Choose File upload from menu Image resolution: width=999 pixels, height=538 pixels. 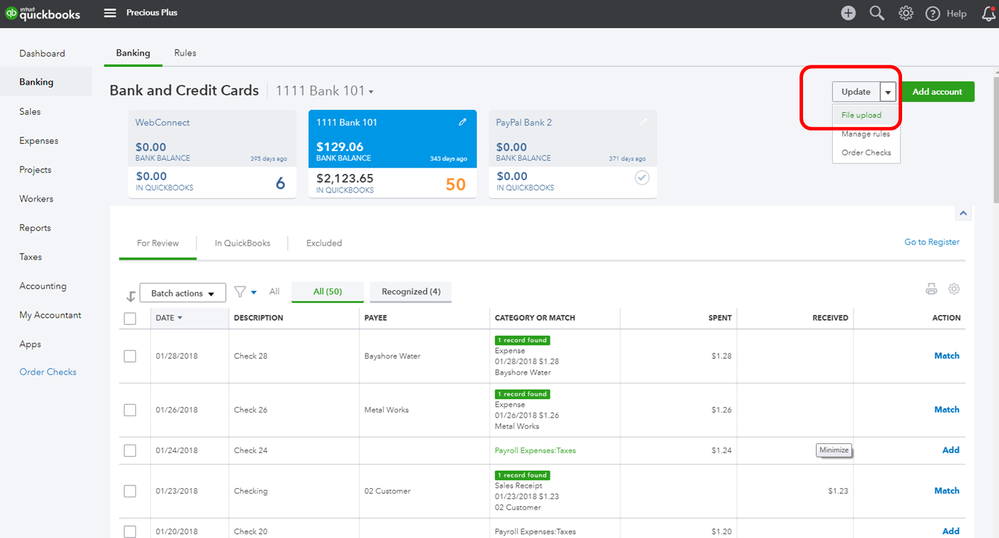(861, 115)
